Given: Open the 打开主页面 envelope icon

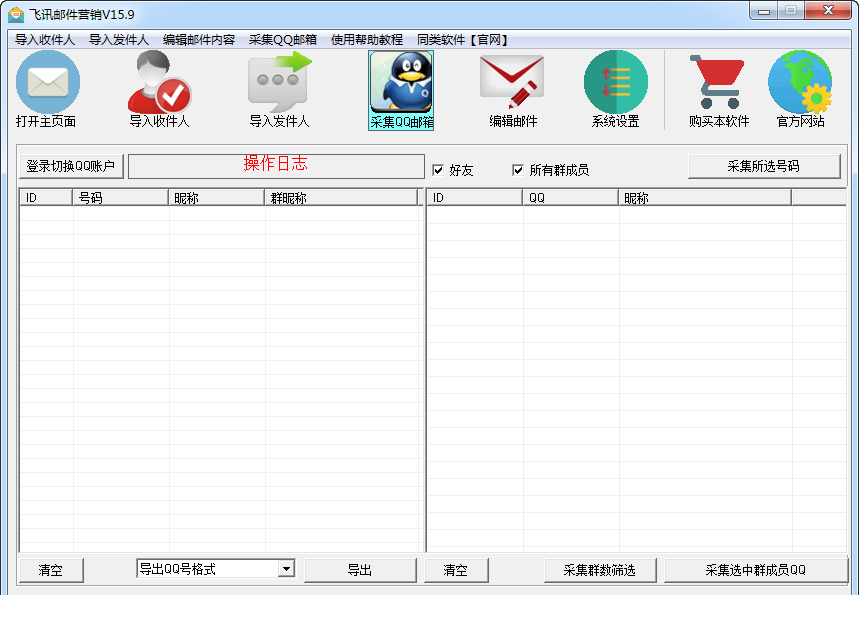Looking at the screenshot, I should tap(48, 82).
